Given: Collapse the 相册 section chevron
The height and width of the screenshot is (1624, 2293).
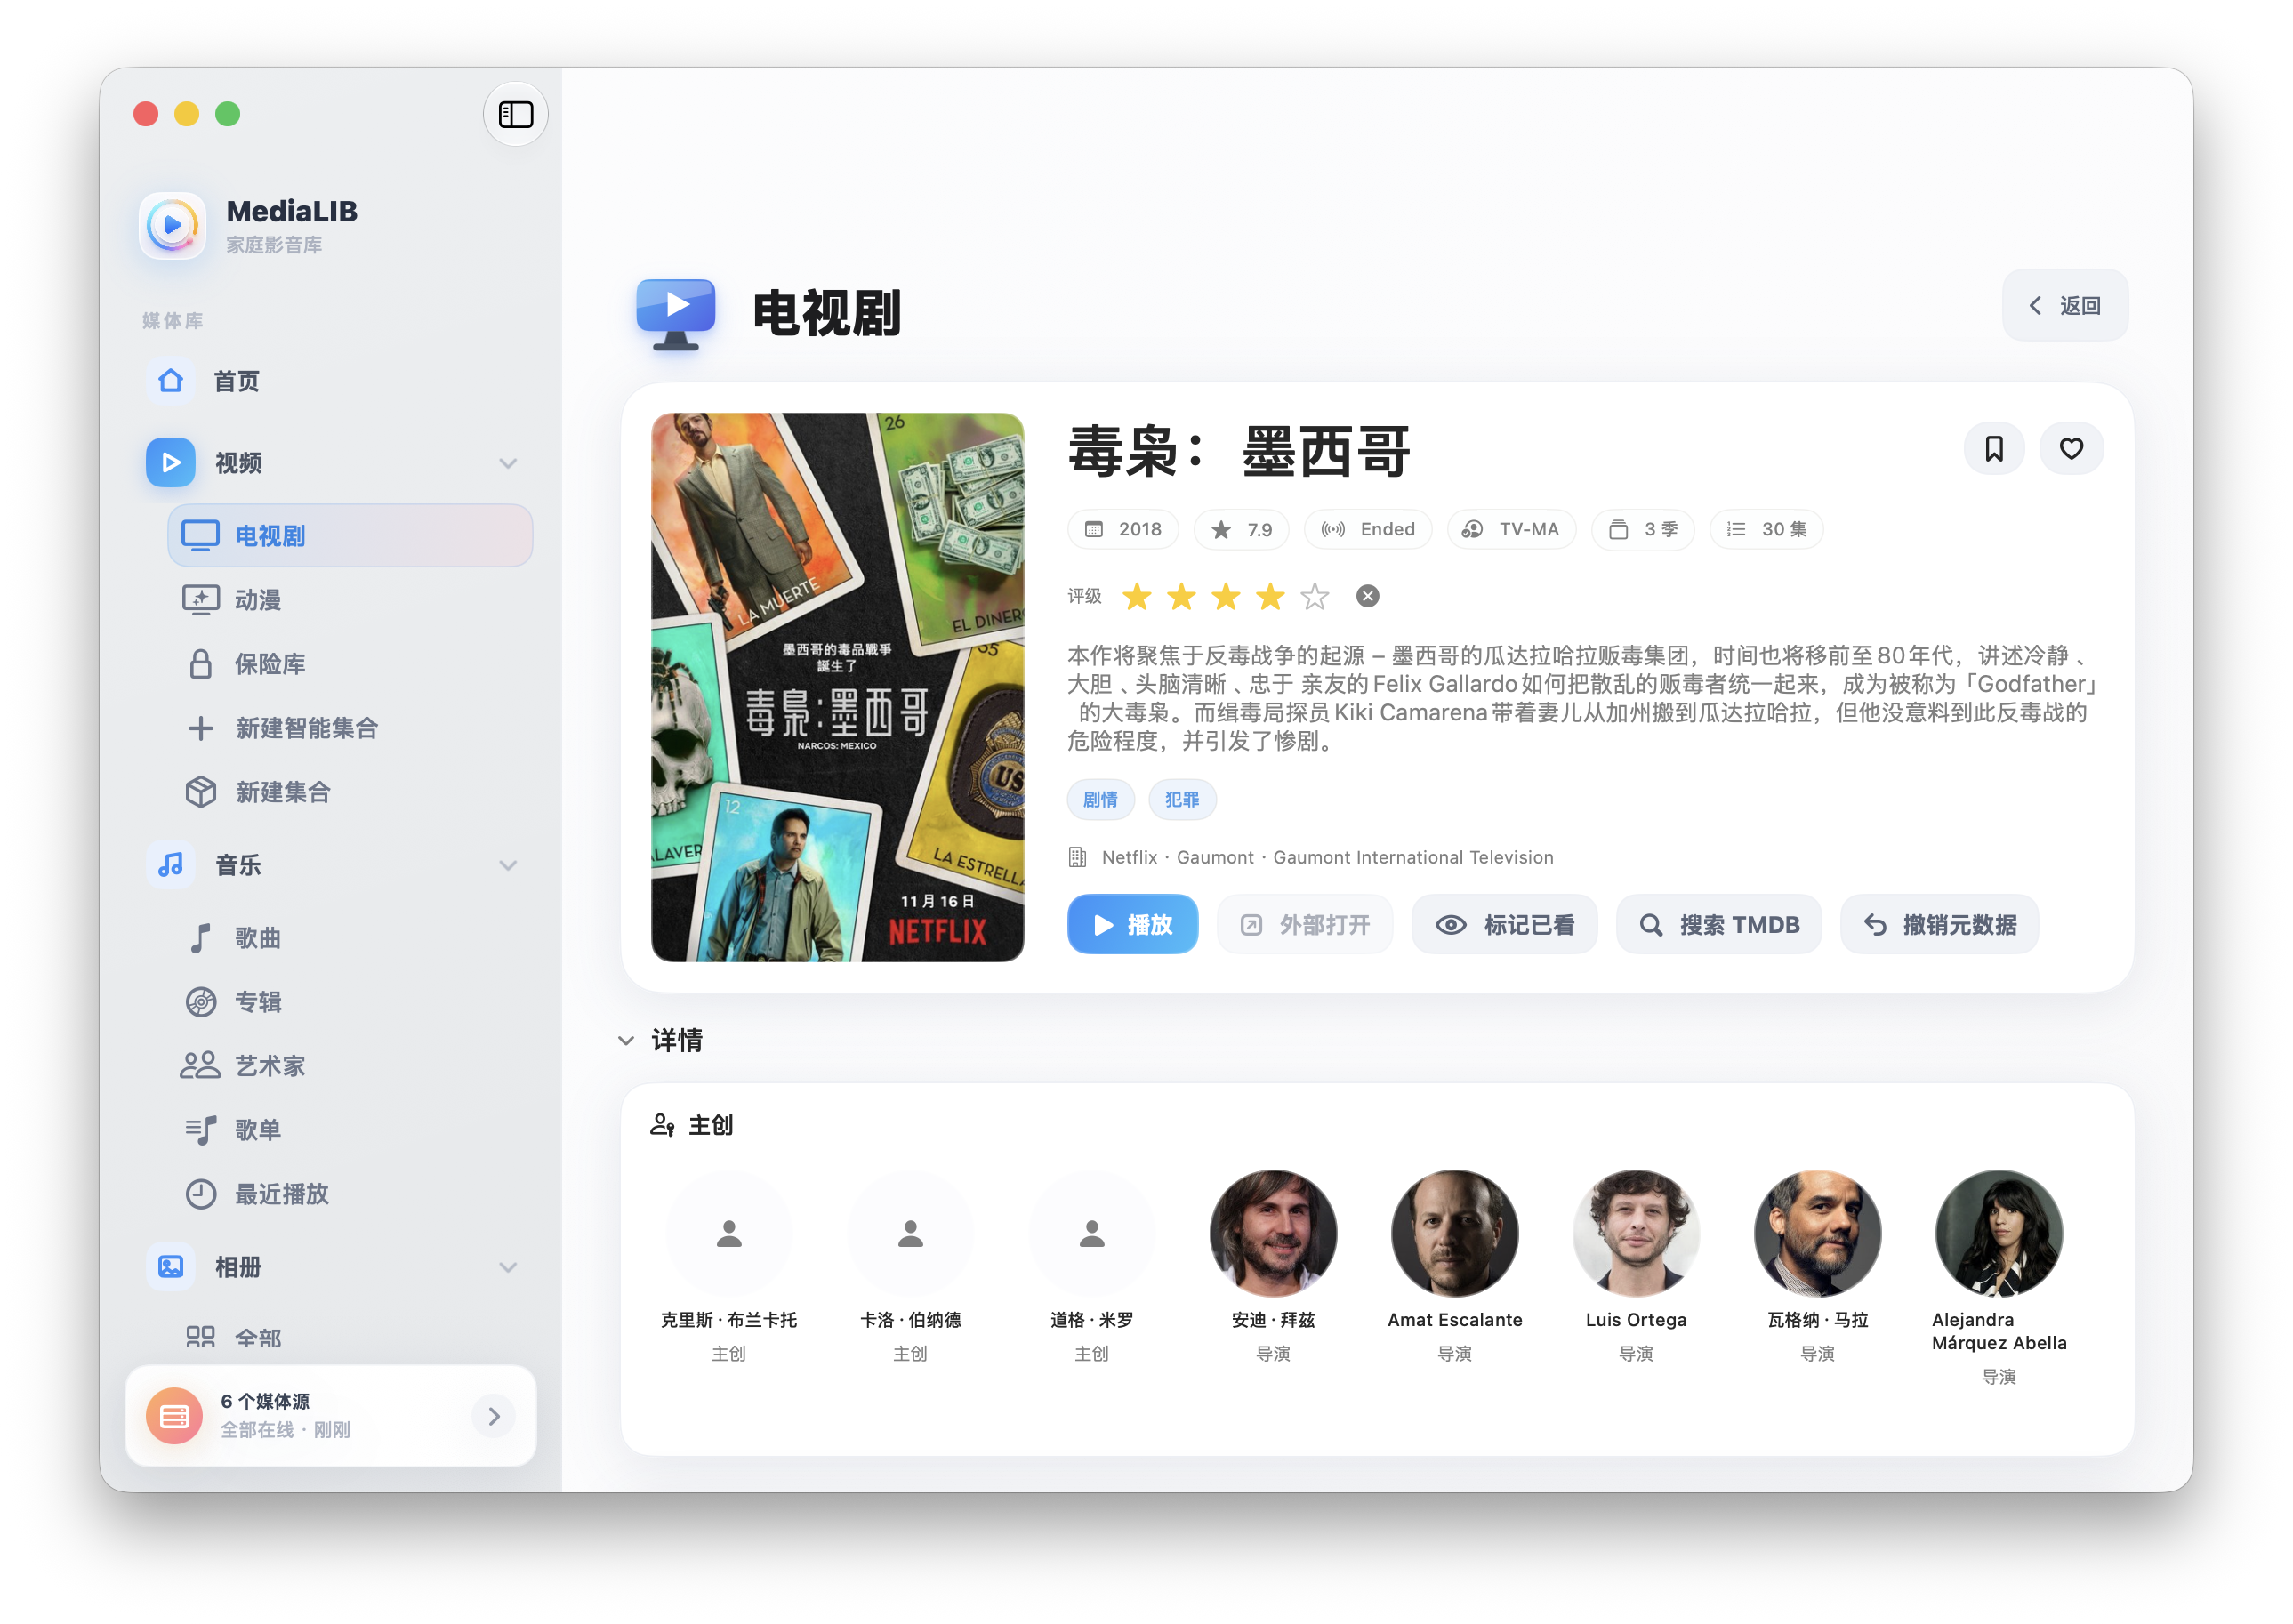Looking at the screenshot, I should [508, 1267].
